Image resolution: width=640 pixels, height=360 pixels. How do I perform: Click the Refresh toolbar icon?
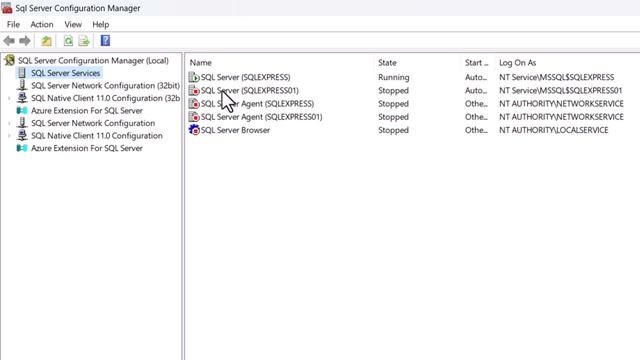pyautogui.click(x=68, y=41)
